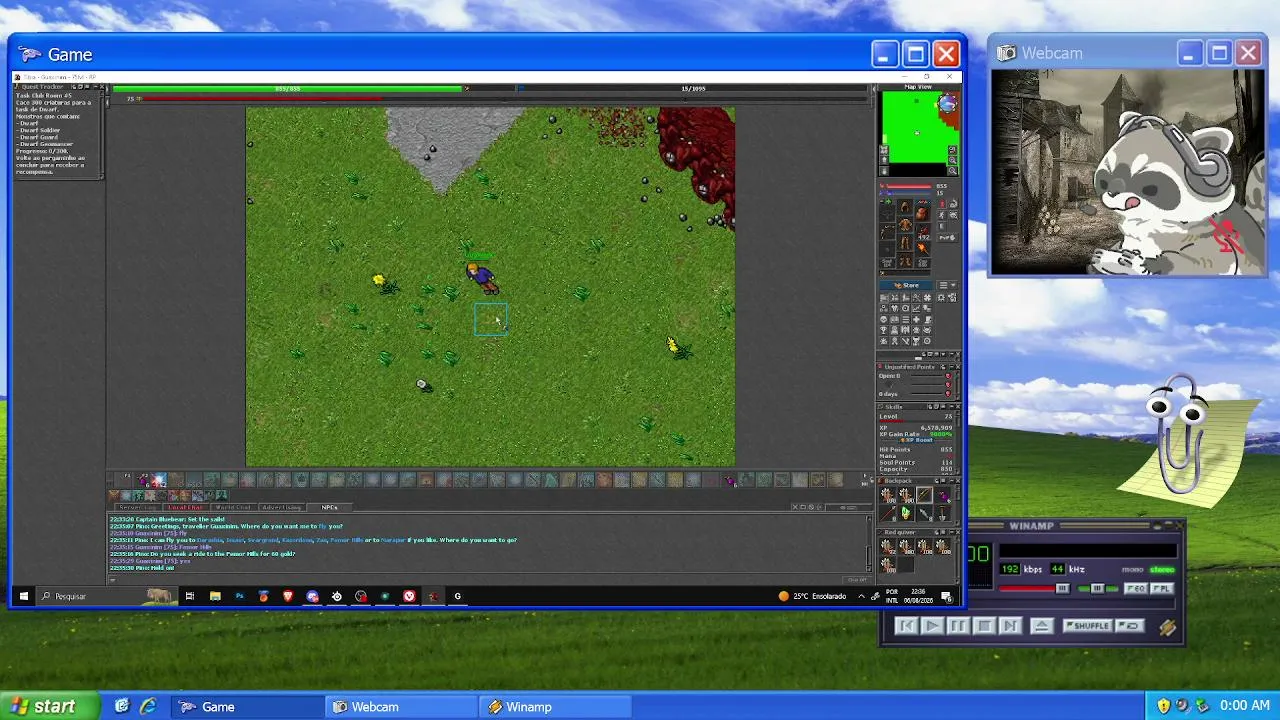This screenshot has width=1280, height=720.
Task: Open Task View on inner taskbar
Action: click(190, 596)
